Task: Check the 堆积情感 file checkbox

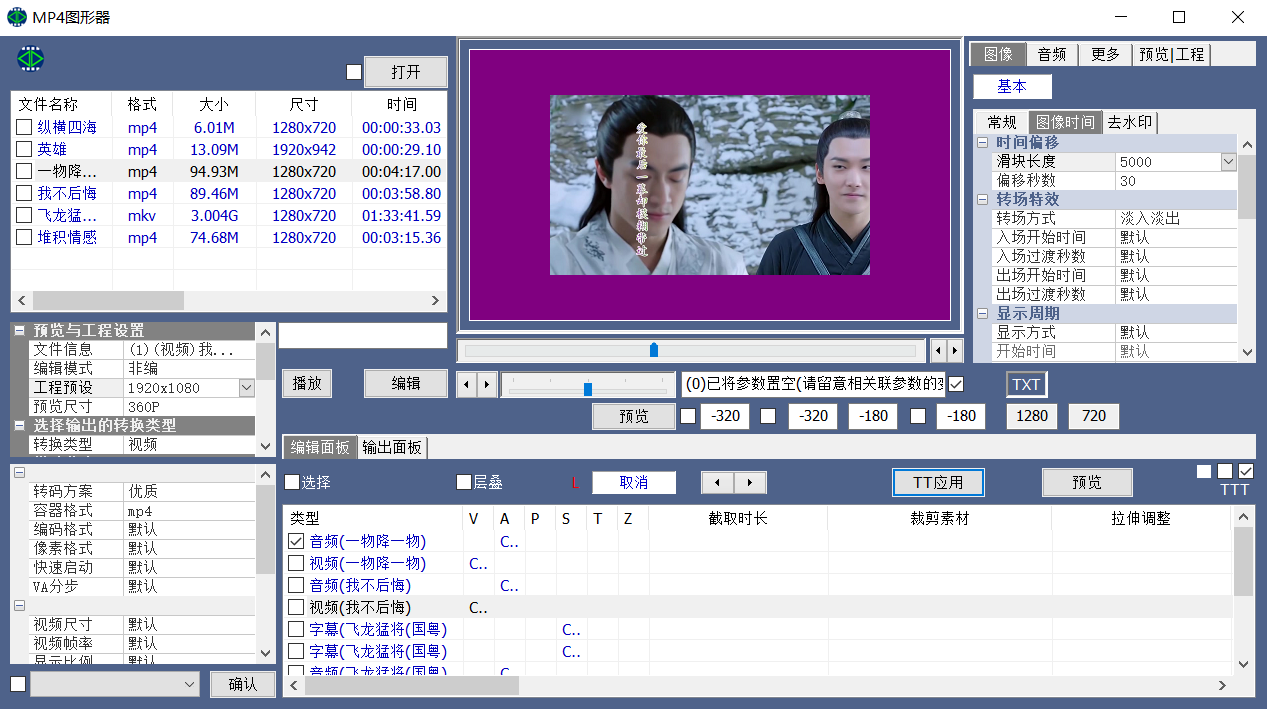Action: pyautogui.click(x=24, y=237)
